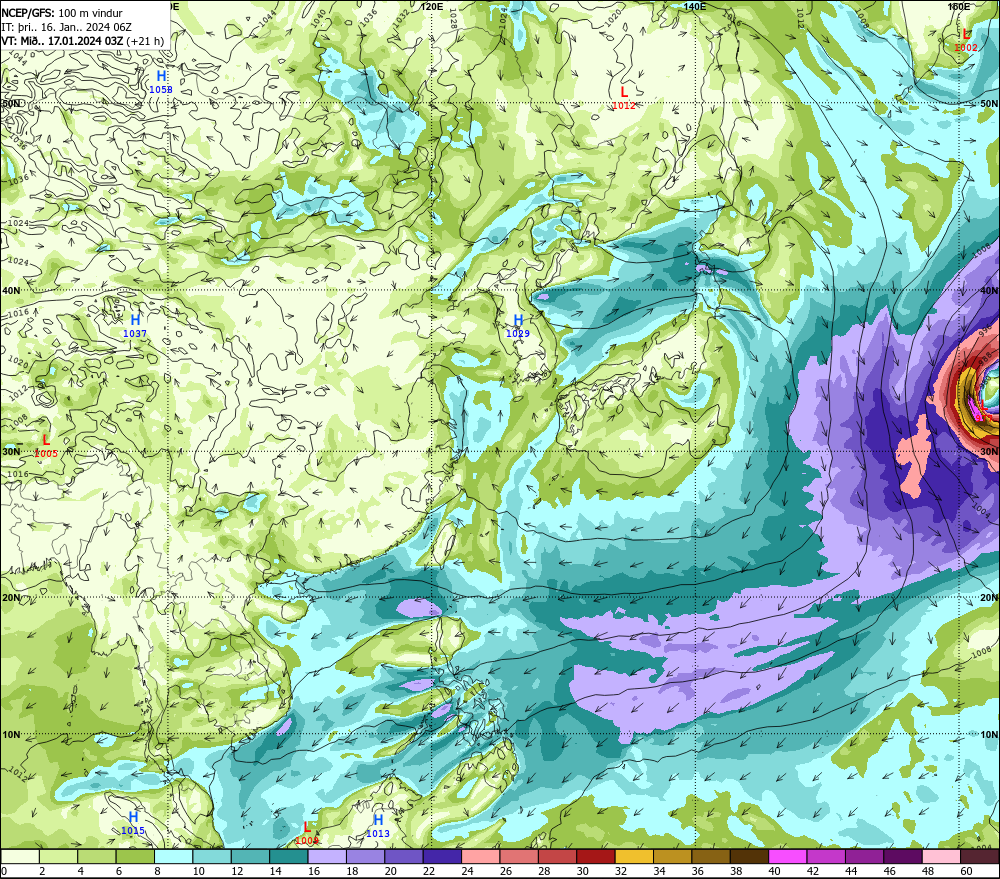Click the NCEP/GFS 100 m vindur title
This screenshot has width=1000, height=879.
pos(62,13)
